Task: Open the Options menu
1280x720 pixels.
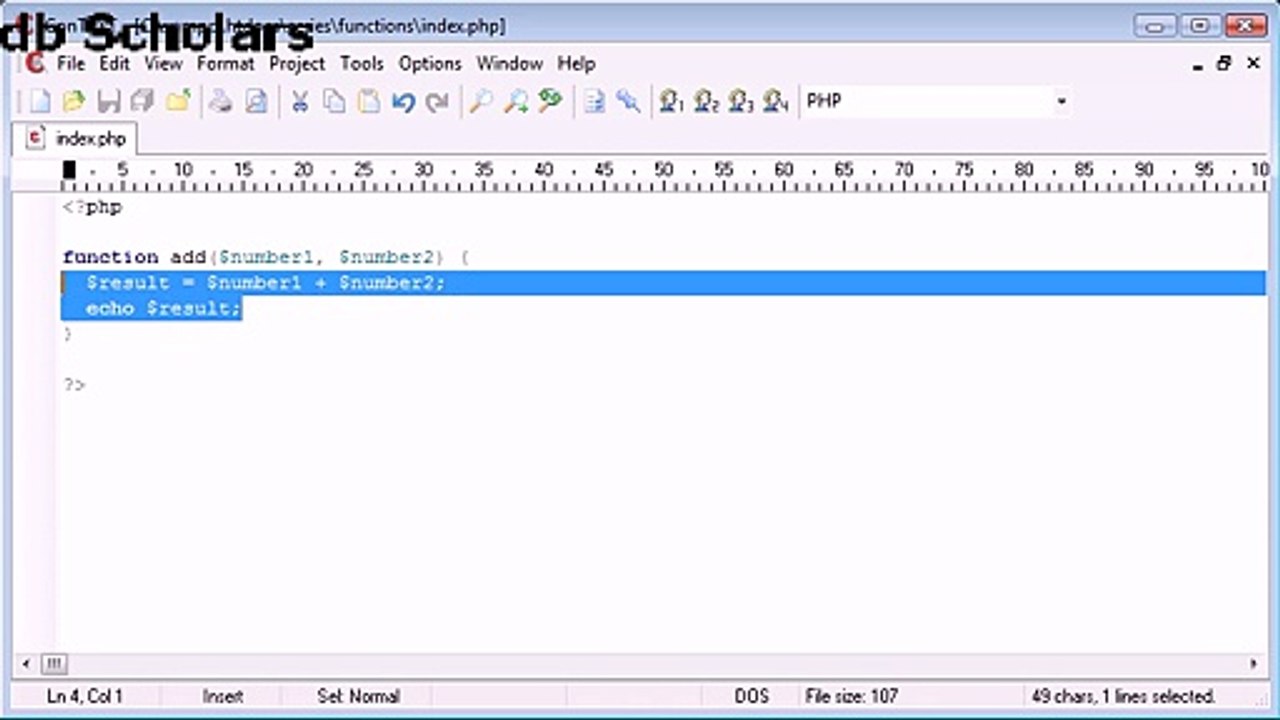Action: 430,63
